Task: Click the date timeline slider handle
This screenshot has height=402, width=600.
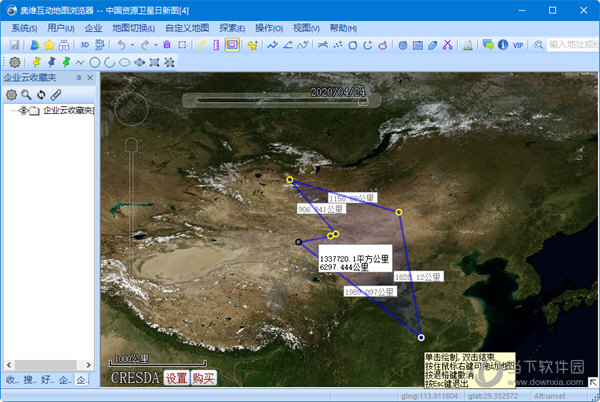Action: tap(363, 101)
